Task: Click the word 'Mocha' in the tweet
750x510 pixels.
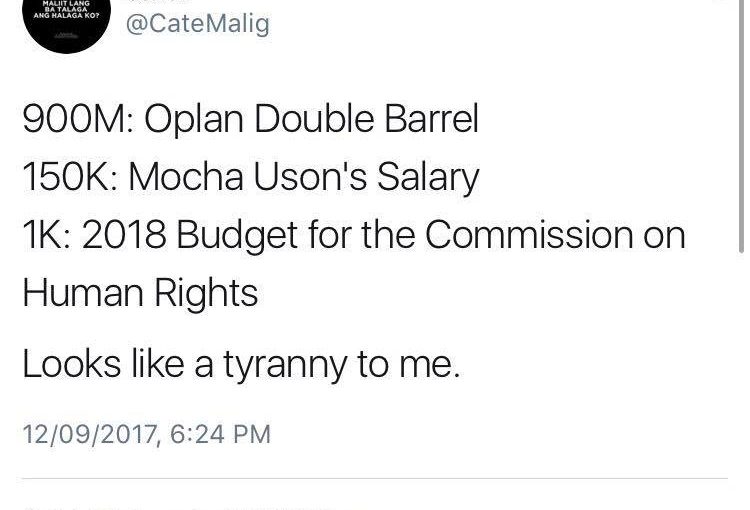Action: (186, 177)
